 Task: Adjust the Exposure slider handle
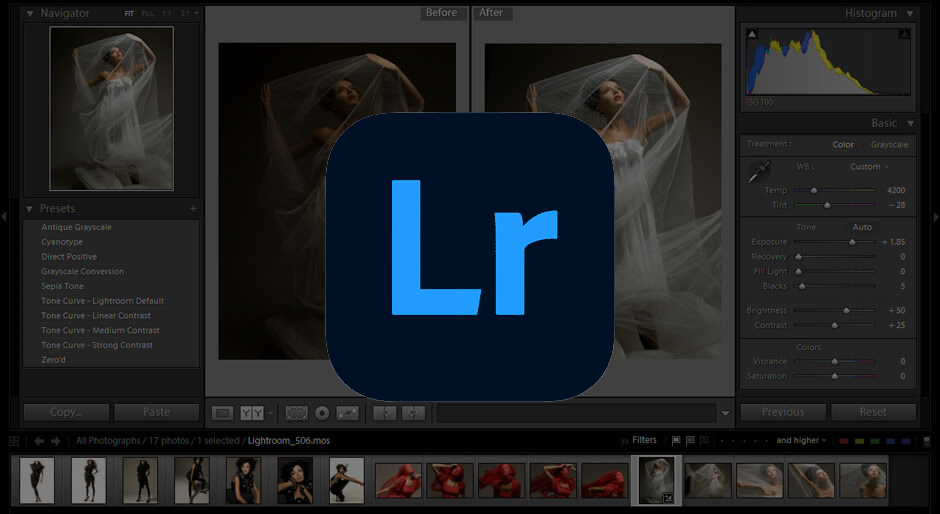click(852, 242)
